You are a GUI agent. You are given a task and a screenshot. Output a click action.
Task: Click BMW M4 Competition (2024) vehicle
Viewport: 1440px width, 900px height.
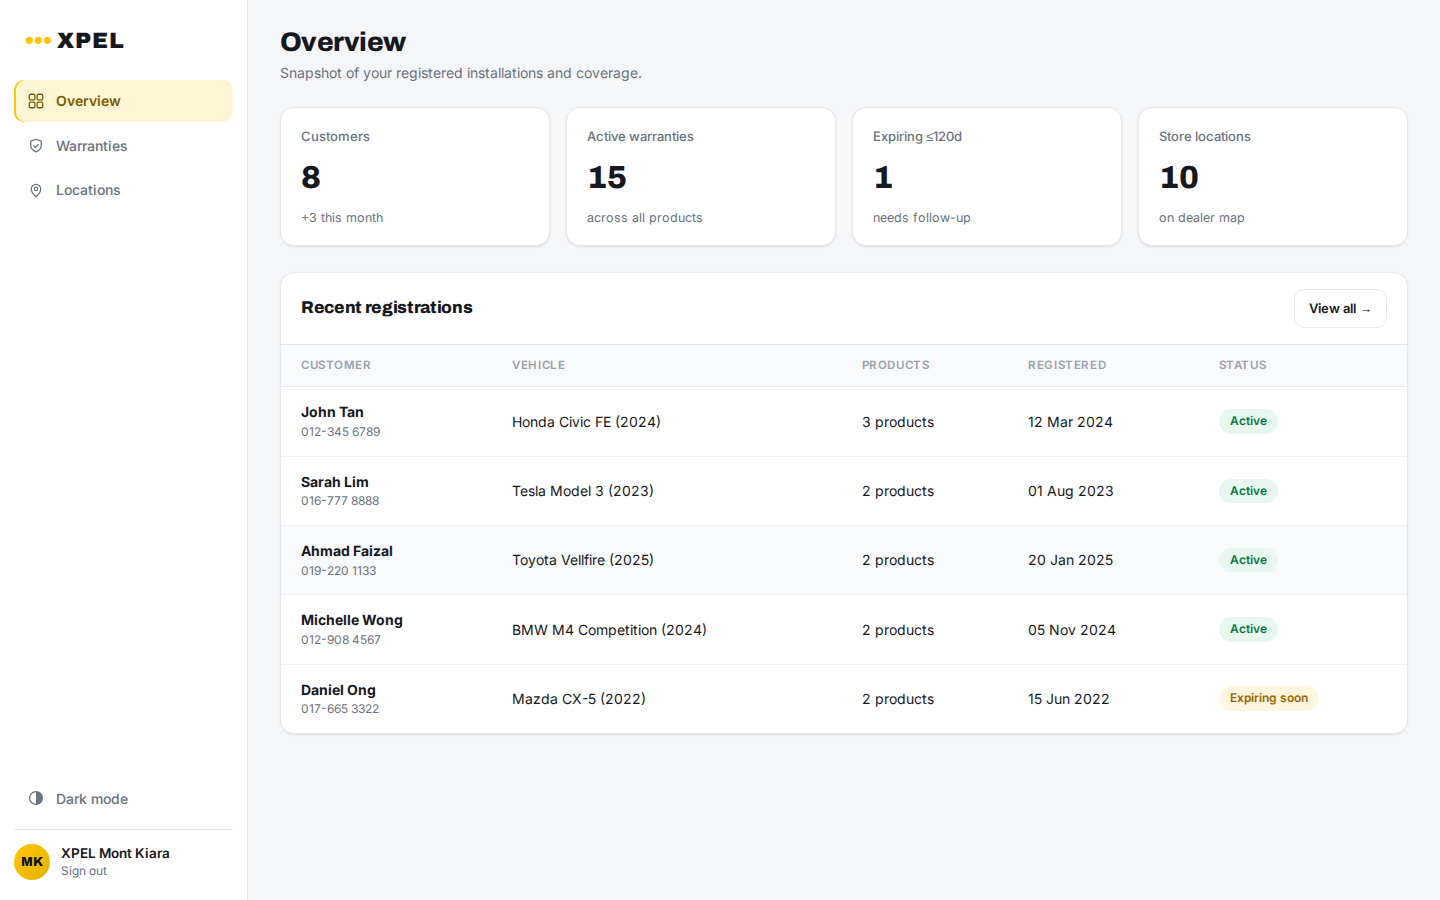coord(609,630)
